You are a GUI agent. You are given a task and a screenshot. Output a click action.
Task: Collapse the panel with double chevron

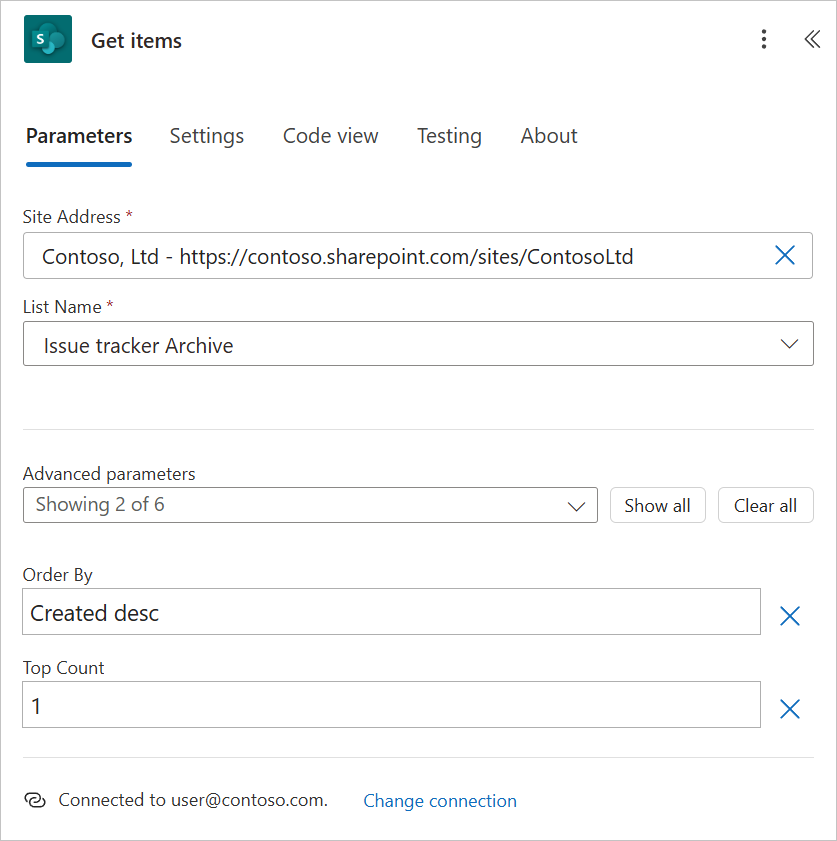tap(812, 40)
